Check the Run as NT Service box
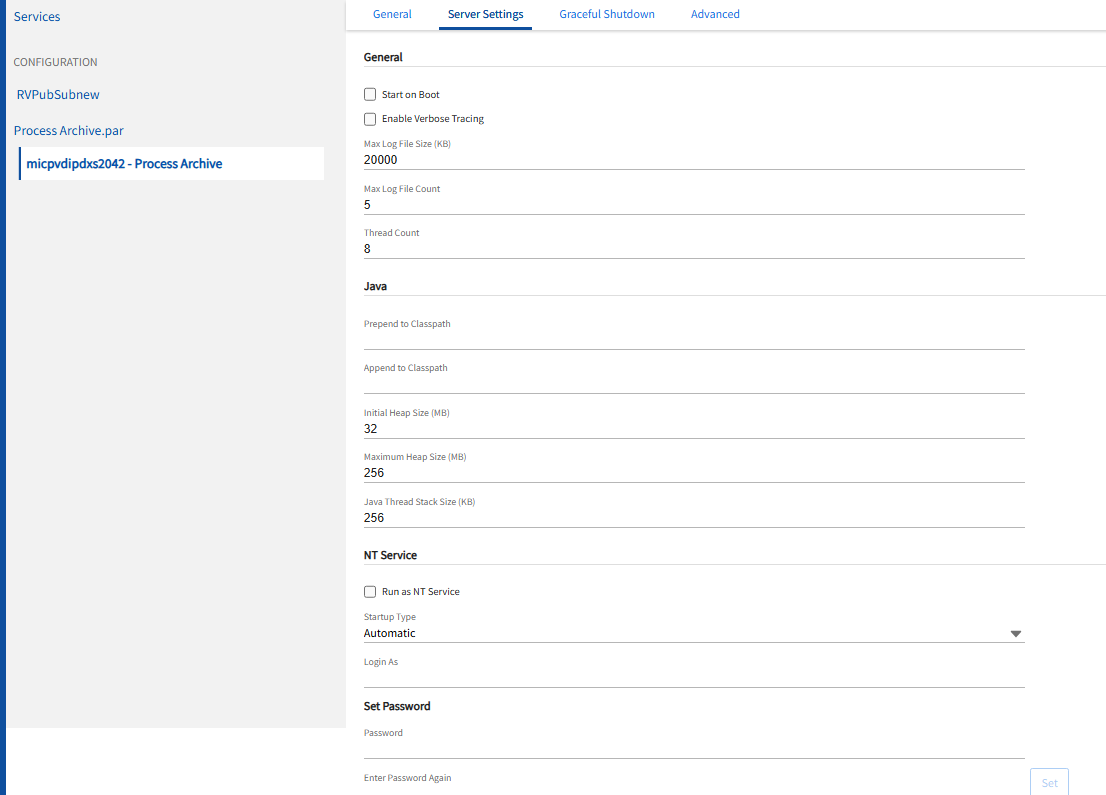This screenshot has width=1106, height=795. pyautogui.click(x=370, y=592)
